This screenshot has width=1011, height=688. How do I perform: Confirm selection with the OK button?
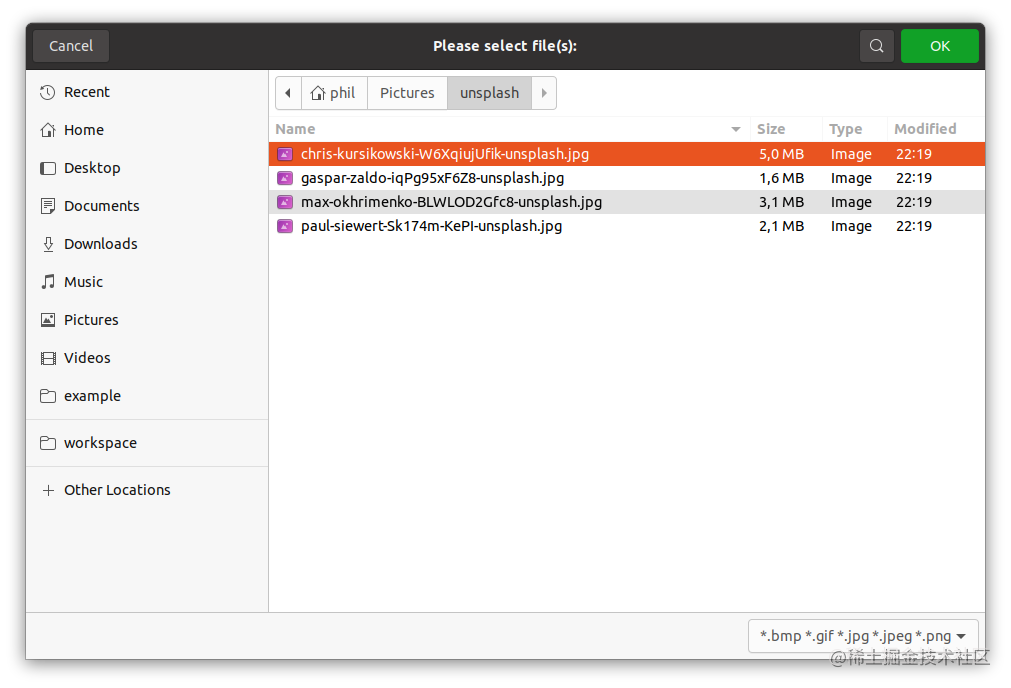tap(939, 46)
